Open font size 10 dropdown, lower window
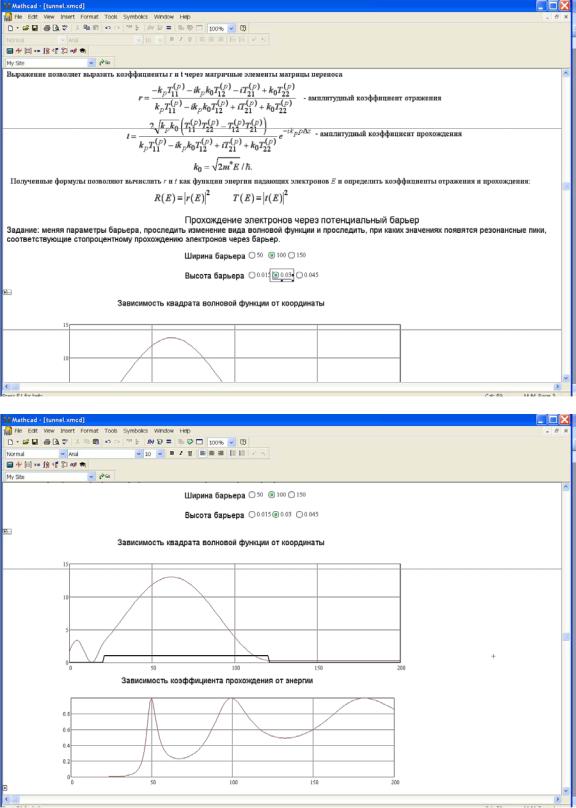Viewport: 576px width, 808px height. [160, 453]
